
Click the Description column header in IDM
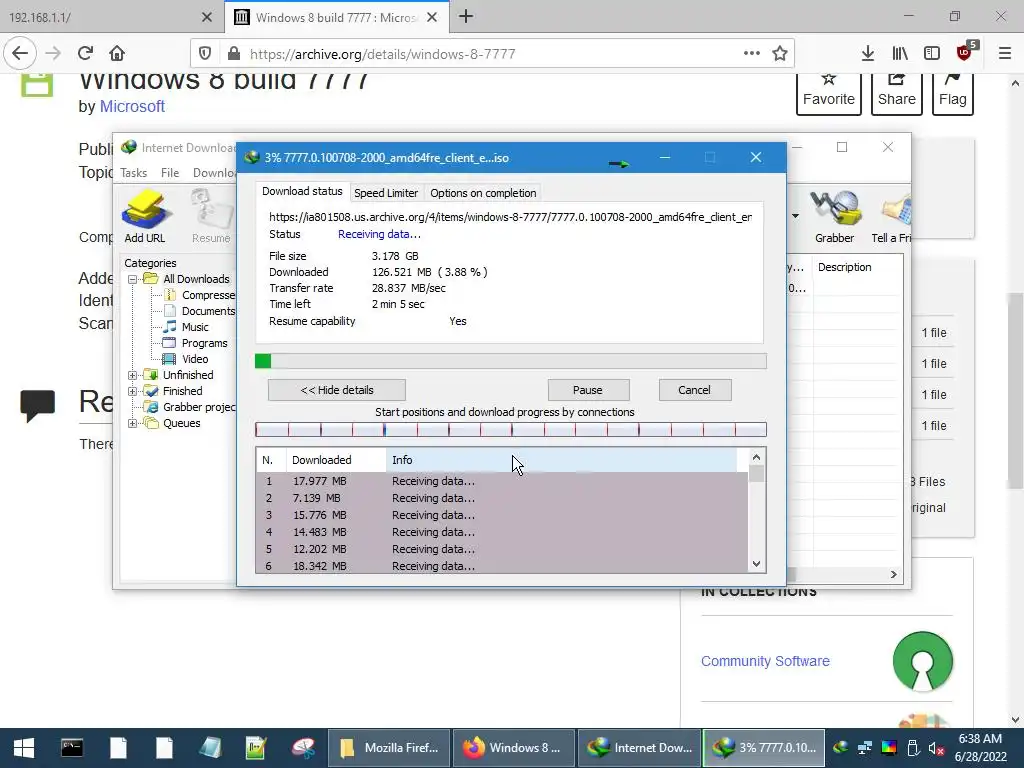click(x=857, y=267)
